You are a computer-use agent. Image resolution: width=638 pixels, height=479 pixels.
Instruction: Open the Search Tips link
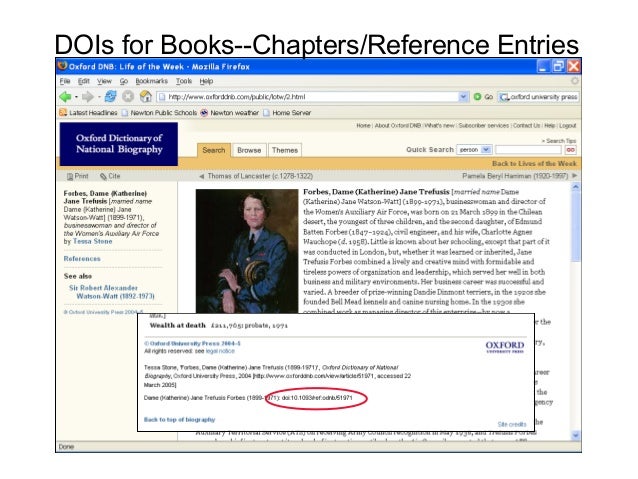pos(559,141)
